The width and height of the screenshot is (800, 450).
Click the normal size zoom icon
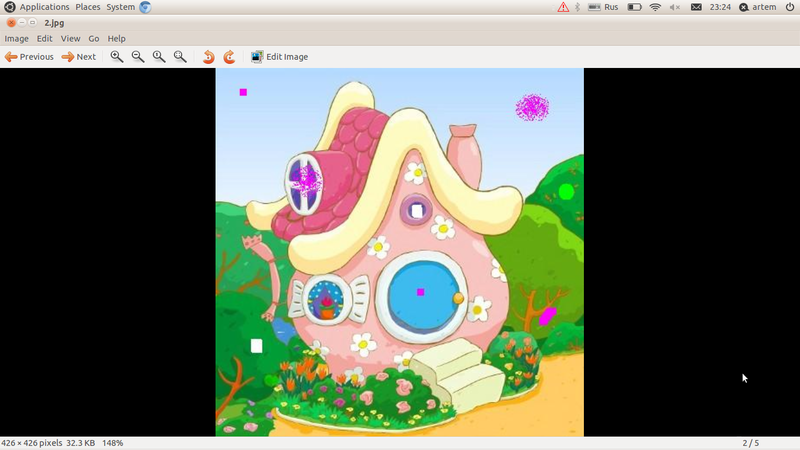[x=159, y=57]
